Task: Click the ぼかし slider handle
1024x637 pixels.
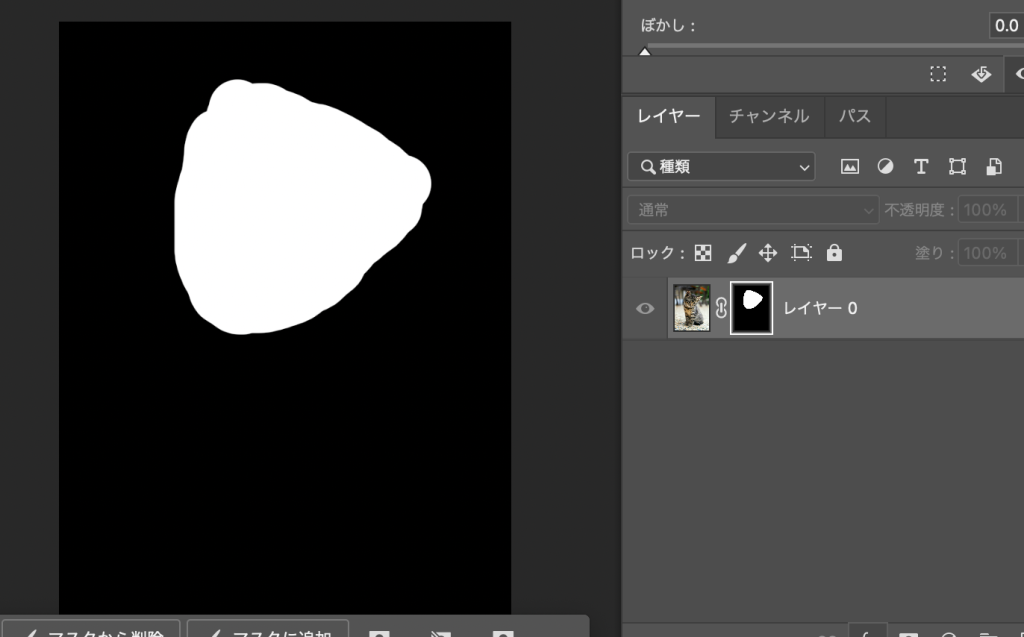Action: [x=645, y=51]
